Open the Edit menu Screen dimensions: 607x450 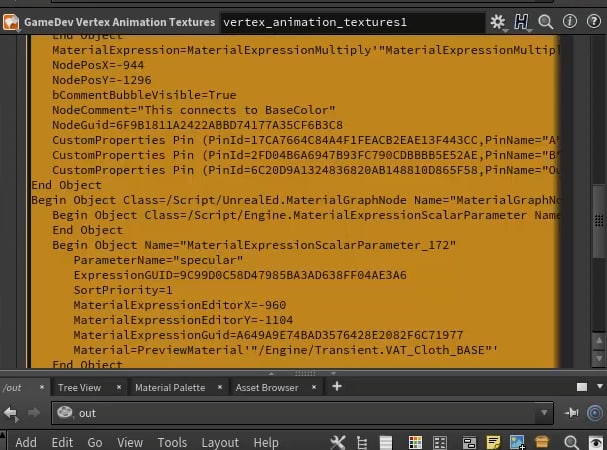[62, 442]
